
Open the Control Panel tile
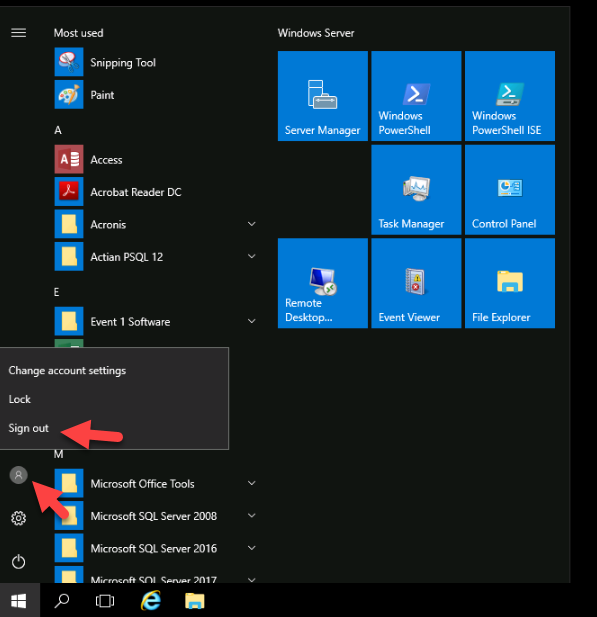(510, 189)
